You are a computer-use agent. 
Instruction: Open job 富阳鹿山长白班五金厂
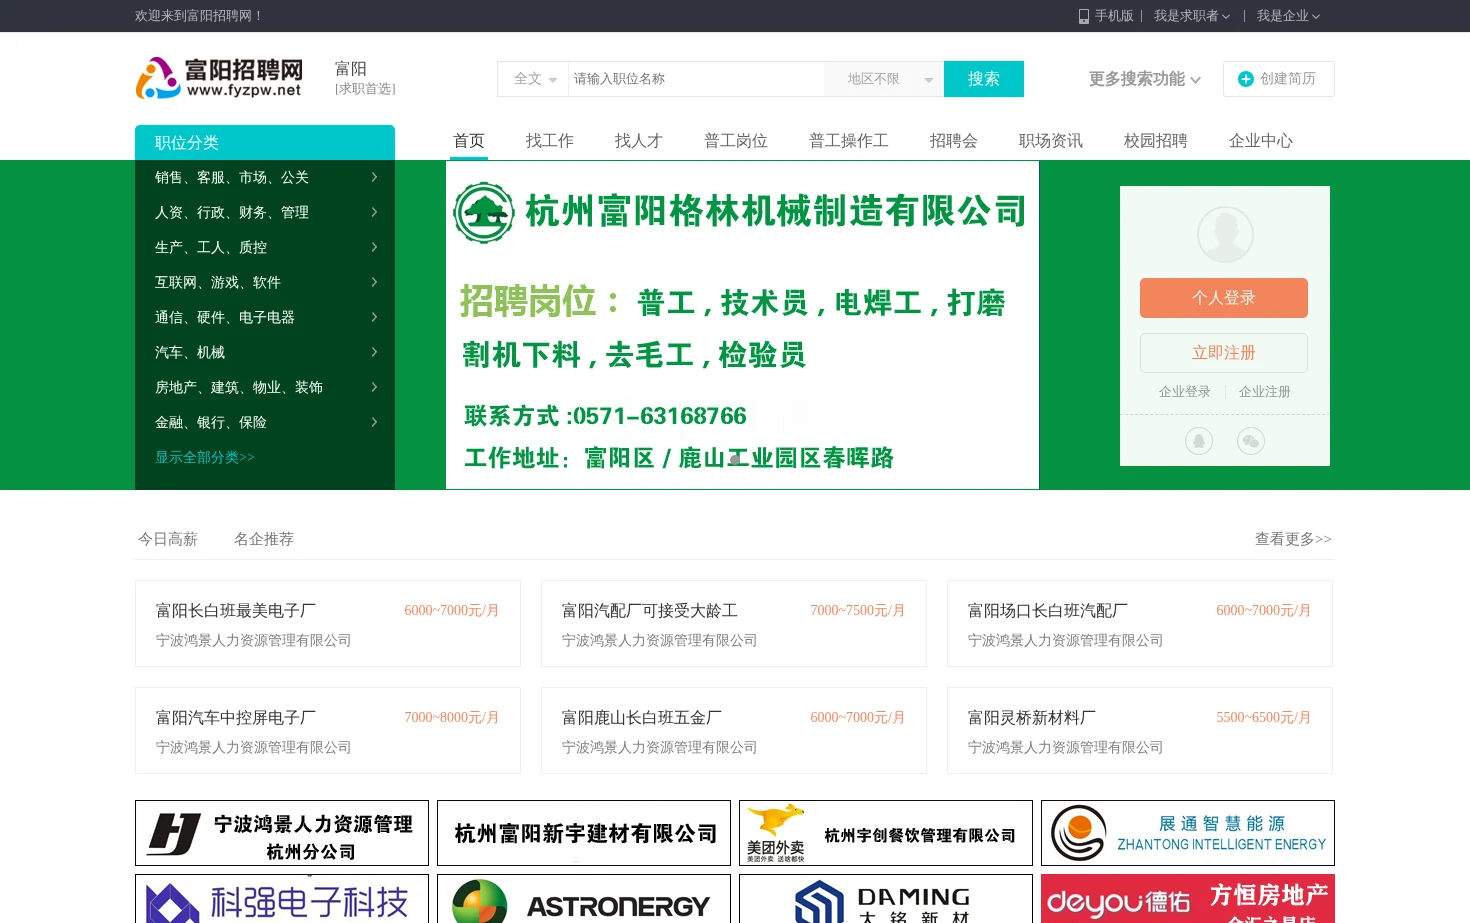642,717
